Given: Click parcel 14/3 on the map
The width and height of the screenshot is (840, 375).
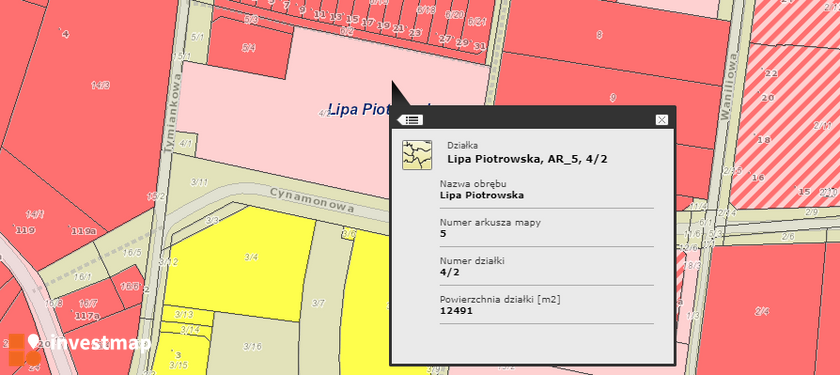Looking at the screenshot, I should (100, 85).
